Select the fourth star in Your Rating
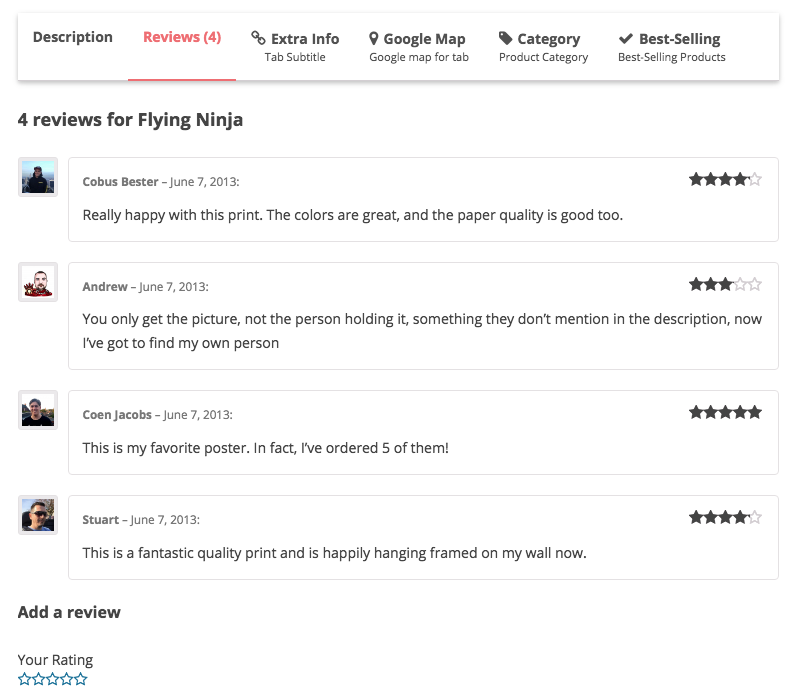The height and width of the screenshot is (696, 804). click(x=67, y=679)
